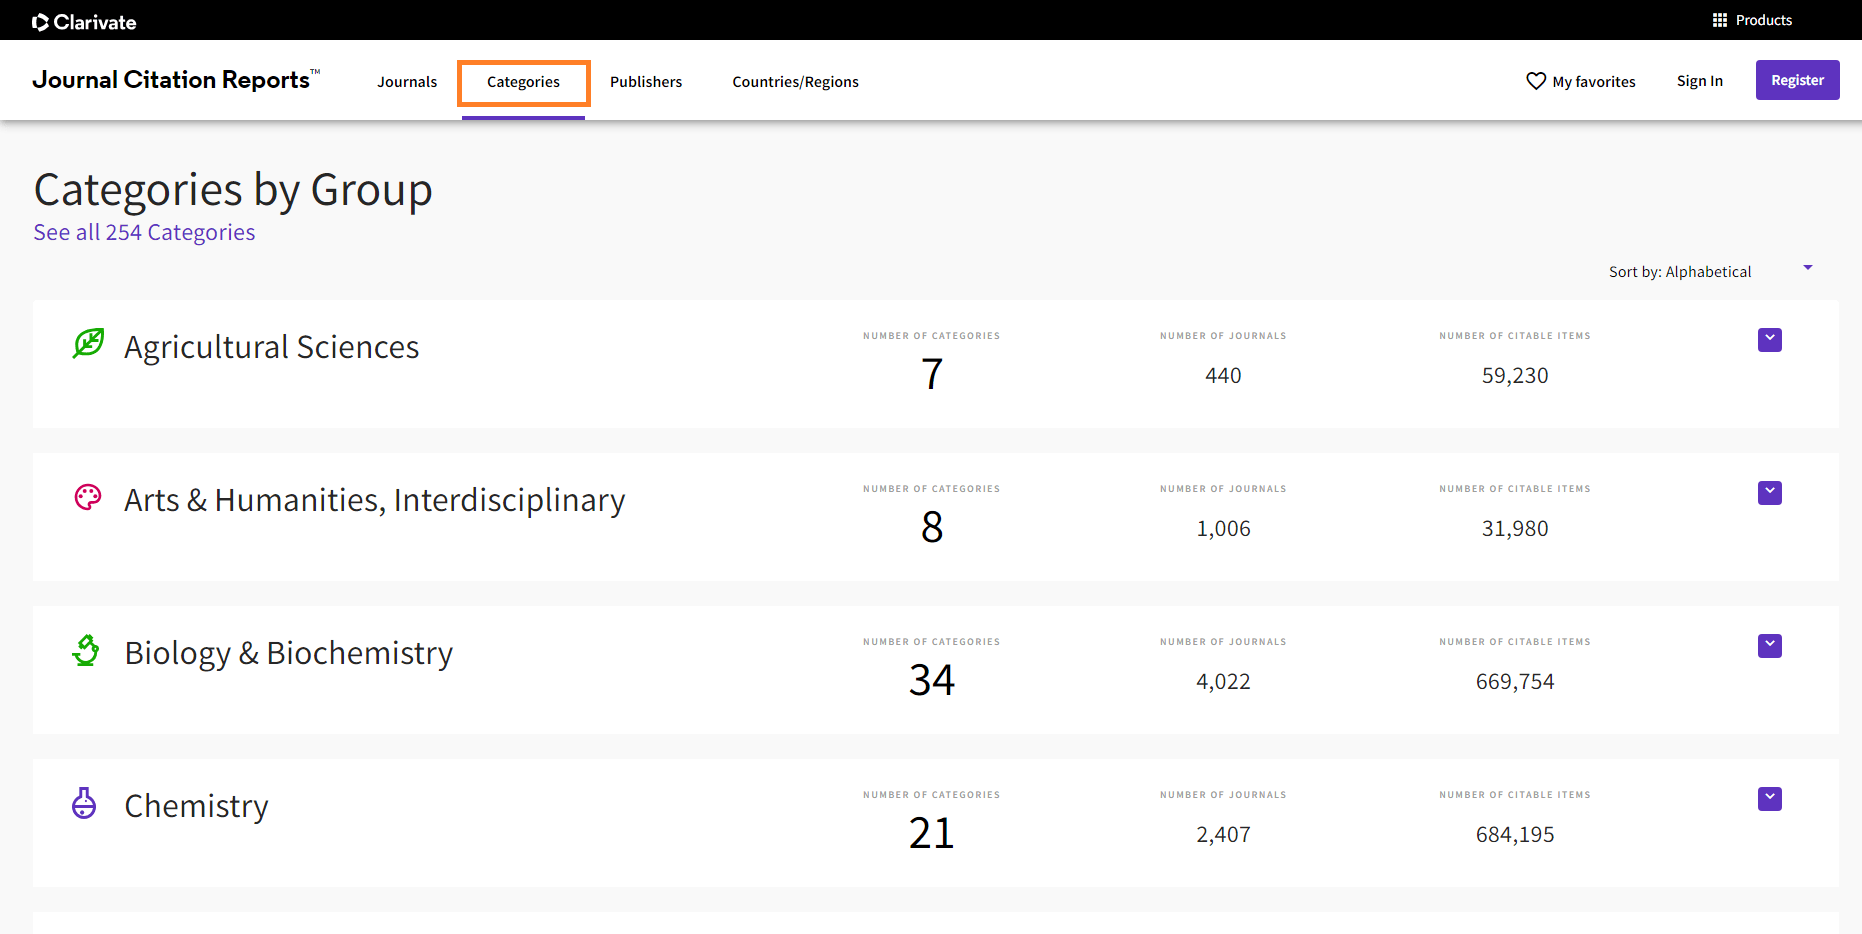Click the Arts & Humanities category count 8

(932, 528)
